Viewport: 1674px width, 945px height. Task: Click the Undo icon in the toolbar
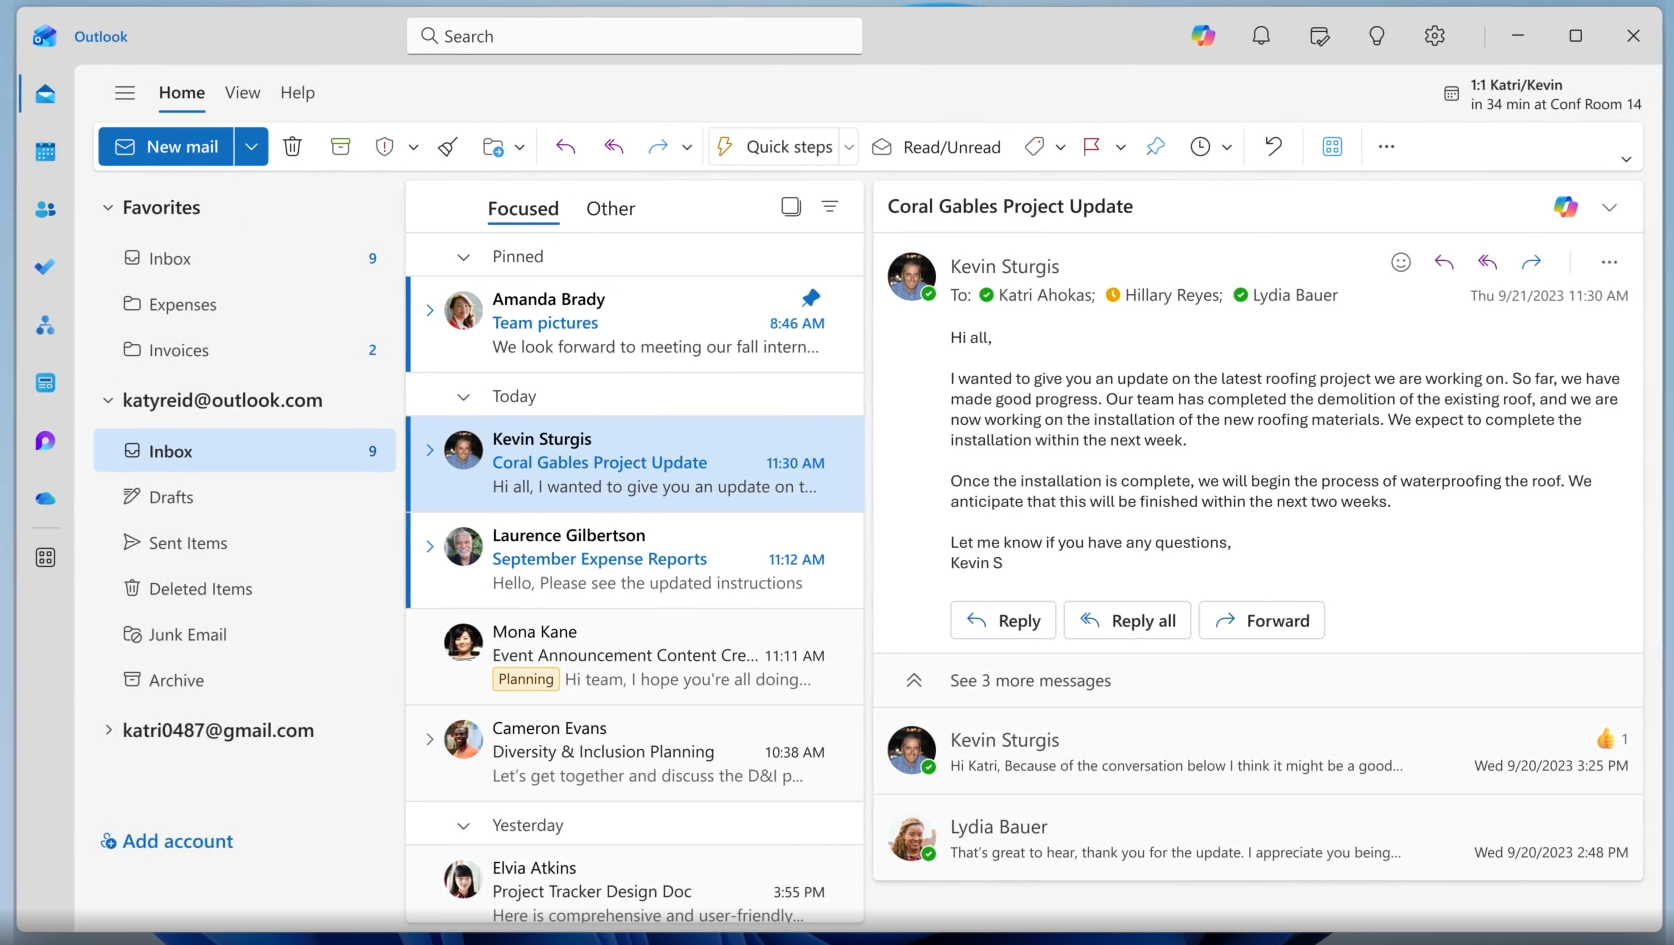point(1273,147)
